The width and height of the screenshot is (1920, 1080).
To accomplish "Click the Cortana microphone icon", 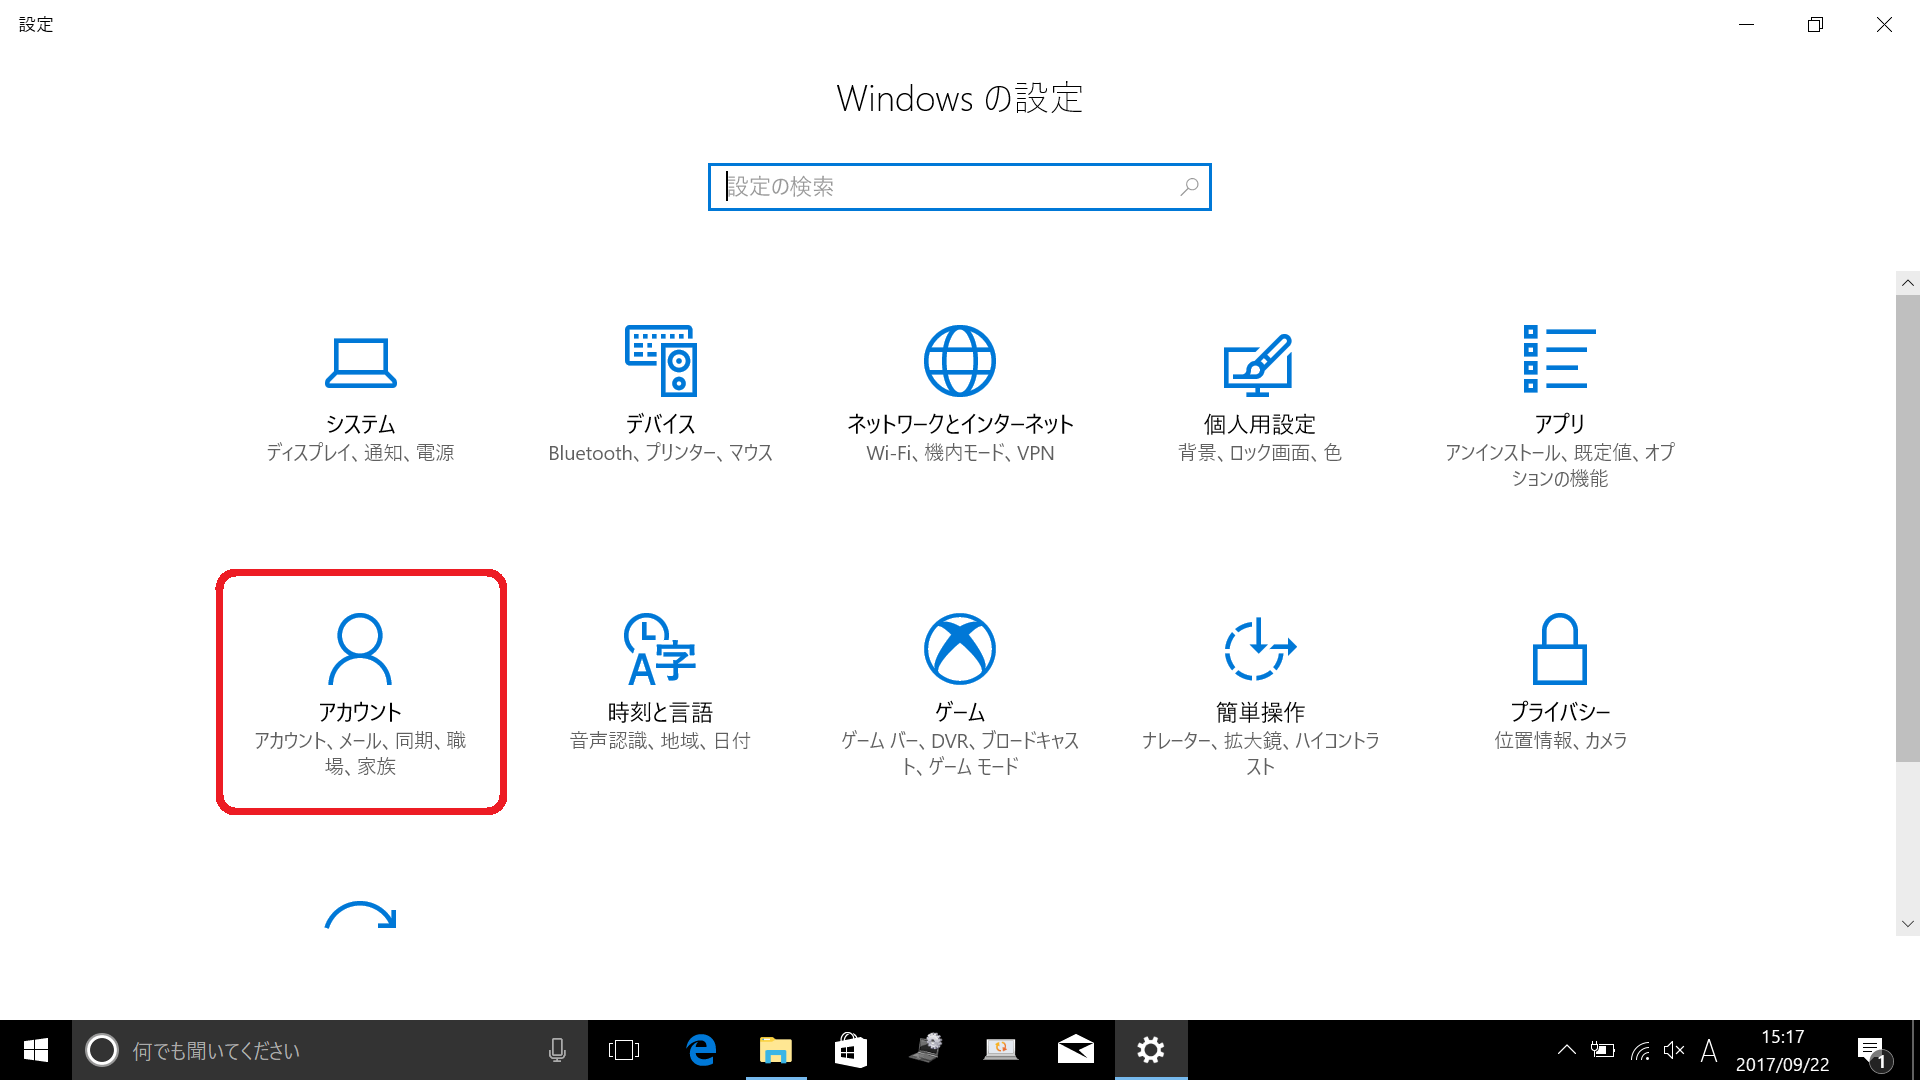I will pyautogui.click(x=557, y=1050).
